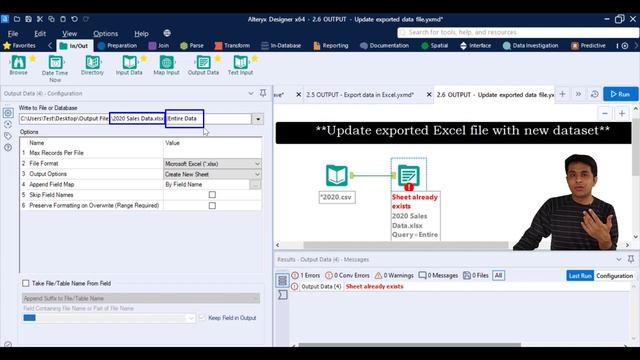Filter results by 0 Messages
Screen dimensions: 640x360
438,276
